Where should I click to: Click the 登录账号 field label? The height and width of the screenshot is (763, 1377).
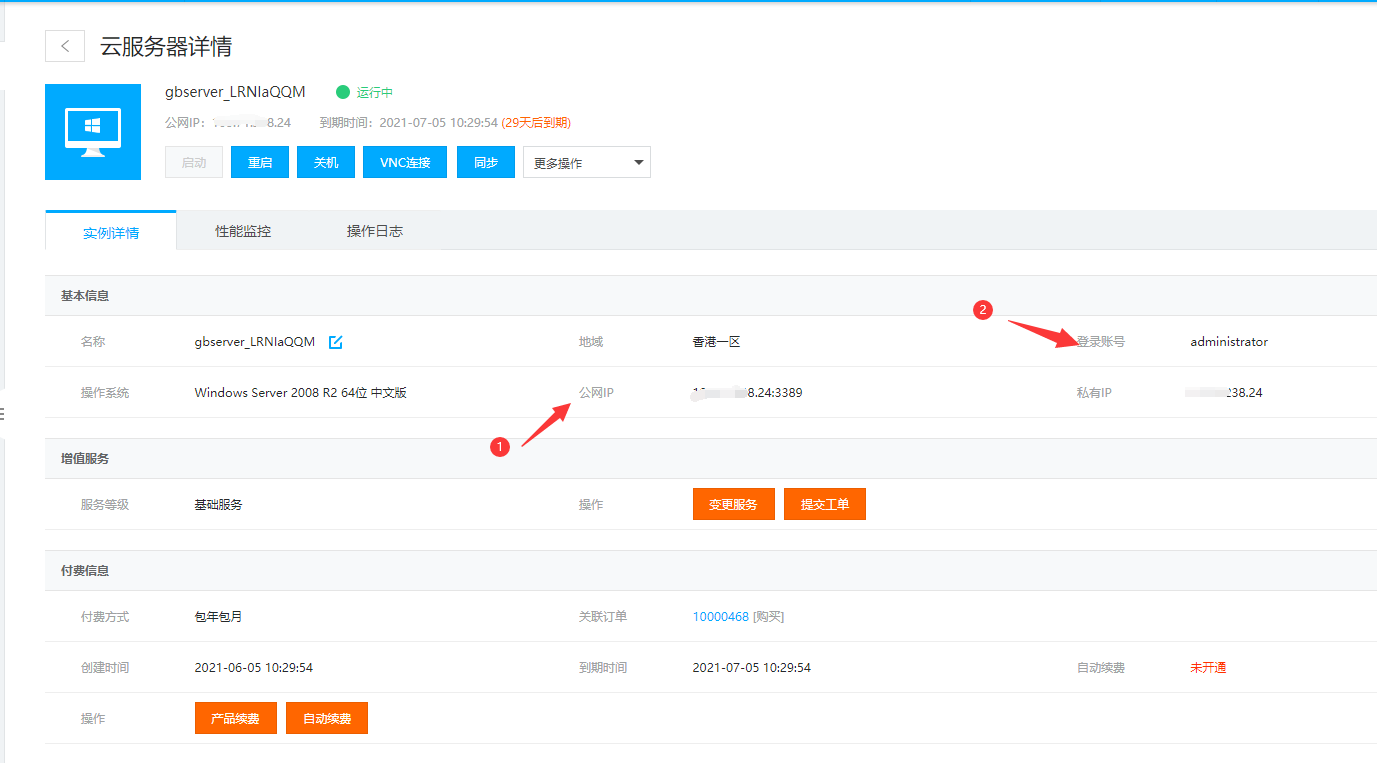pos(1101,342)
